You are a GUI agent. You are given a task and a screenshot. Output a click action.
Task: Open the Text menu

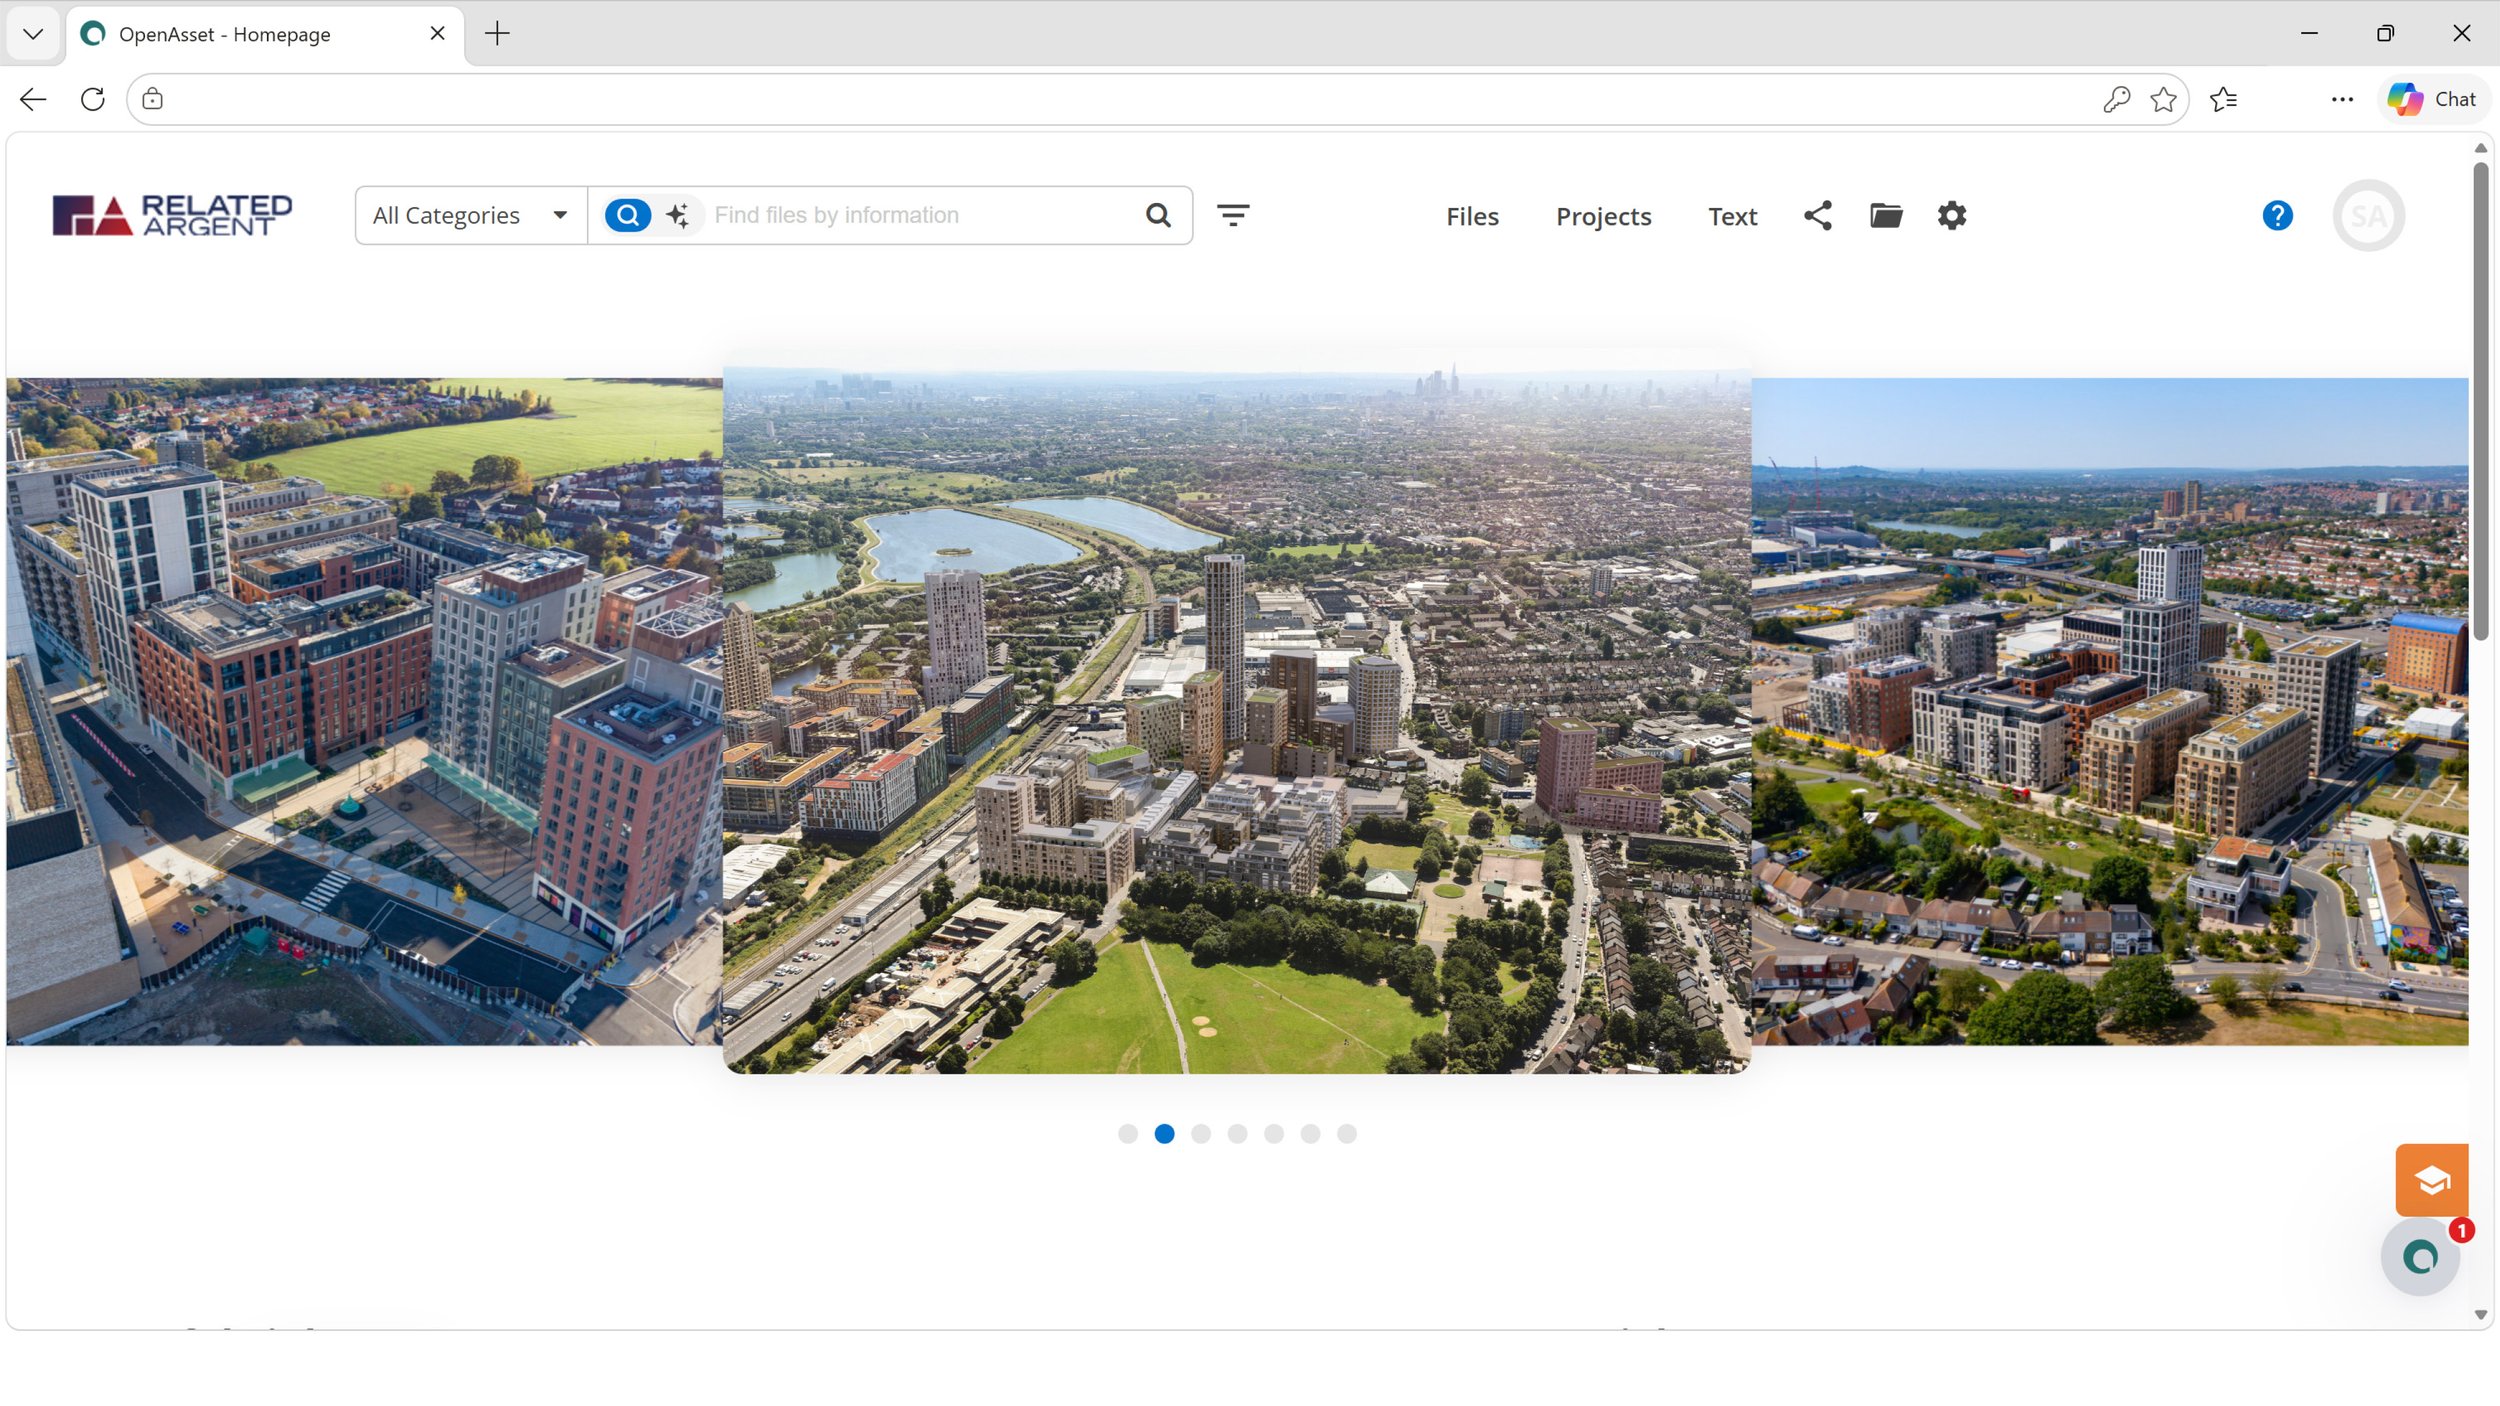pyautogui.click(x=1732, y=216)
